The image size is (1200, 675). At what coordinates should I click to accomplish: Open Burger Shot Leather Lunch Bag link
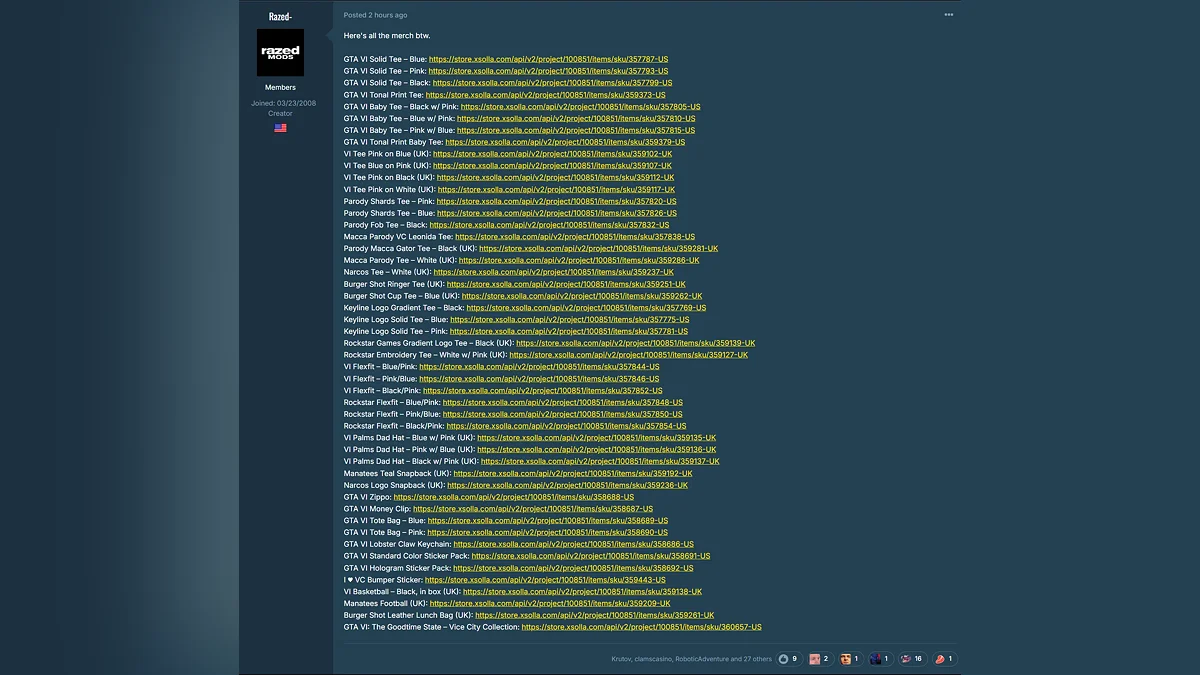[x=595, y=615]
